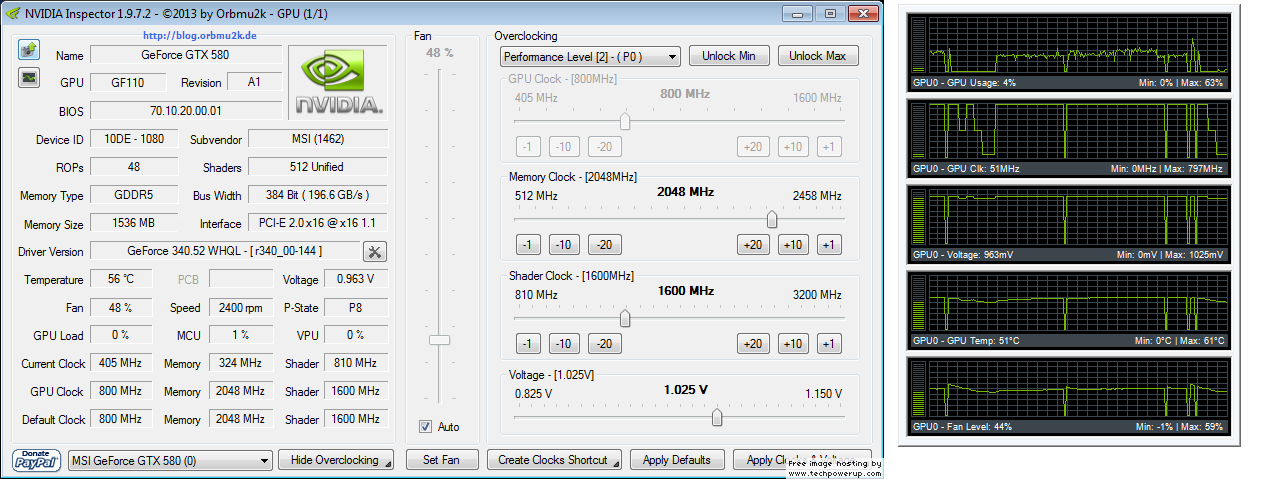Click the Voltage slider handle

717,417
